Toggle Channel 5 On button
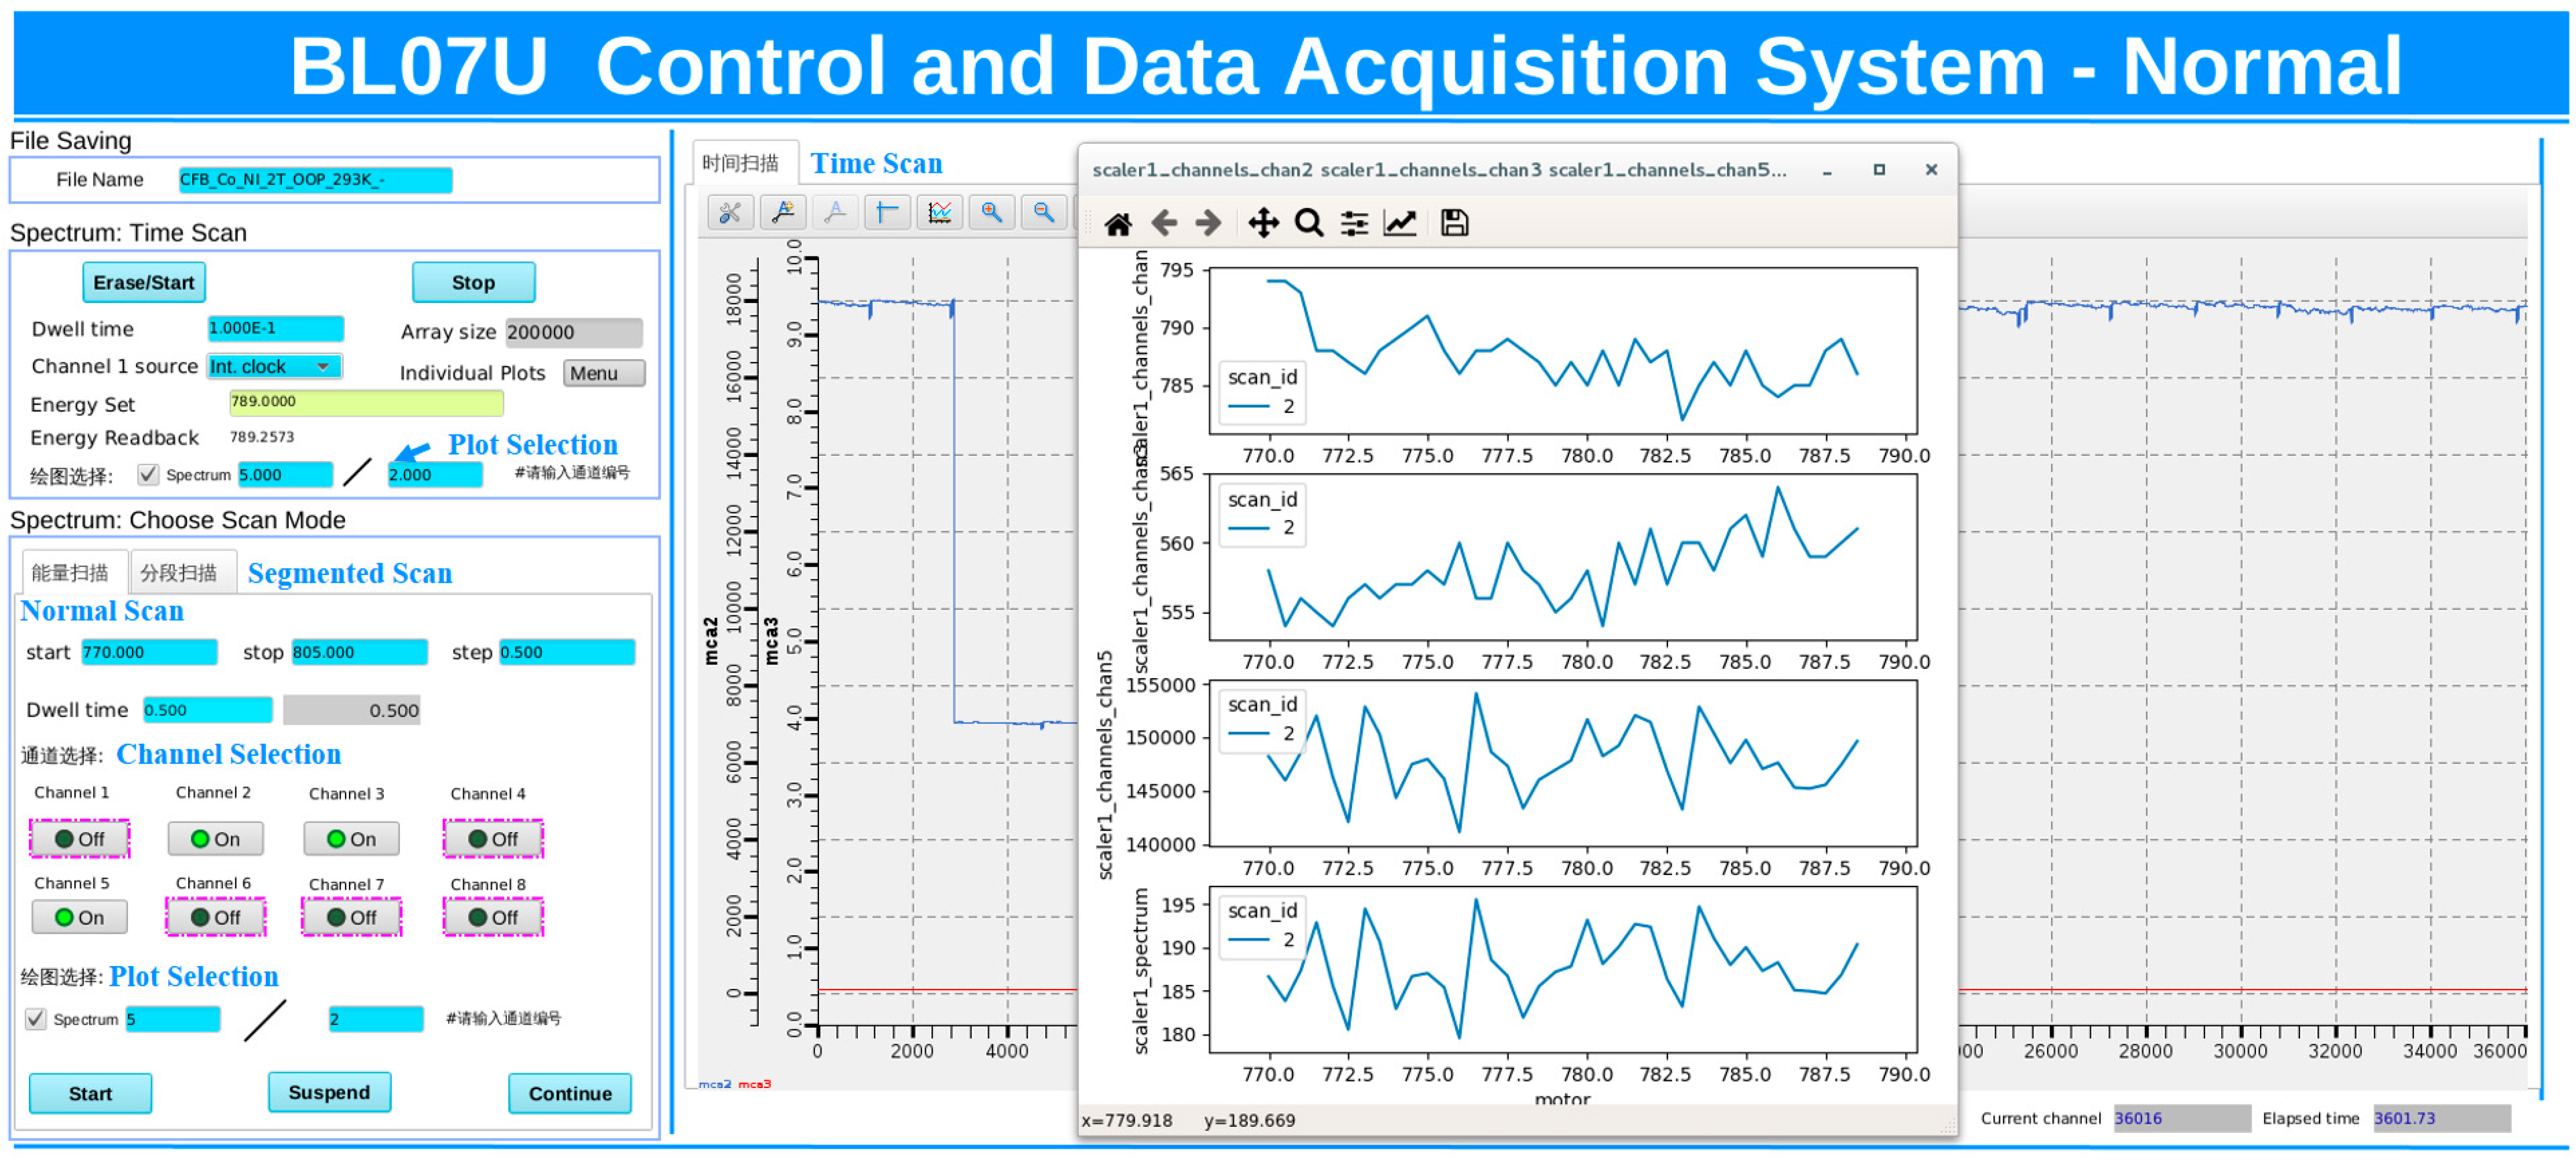The width and height of the screenshot is (2576, 1160). pyautogui.click(x=79, y=918)
